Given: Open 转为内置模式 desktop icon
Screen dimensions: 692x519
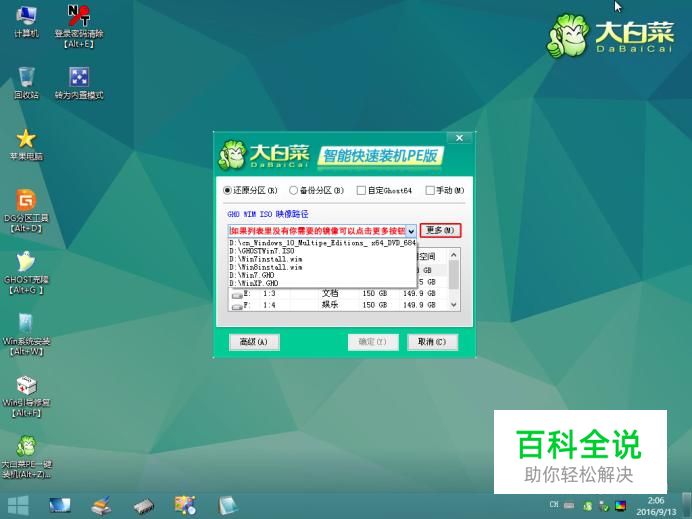Looking at the screenshot, I should [79, 83].
